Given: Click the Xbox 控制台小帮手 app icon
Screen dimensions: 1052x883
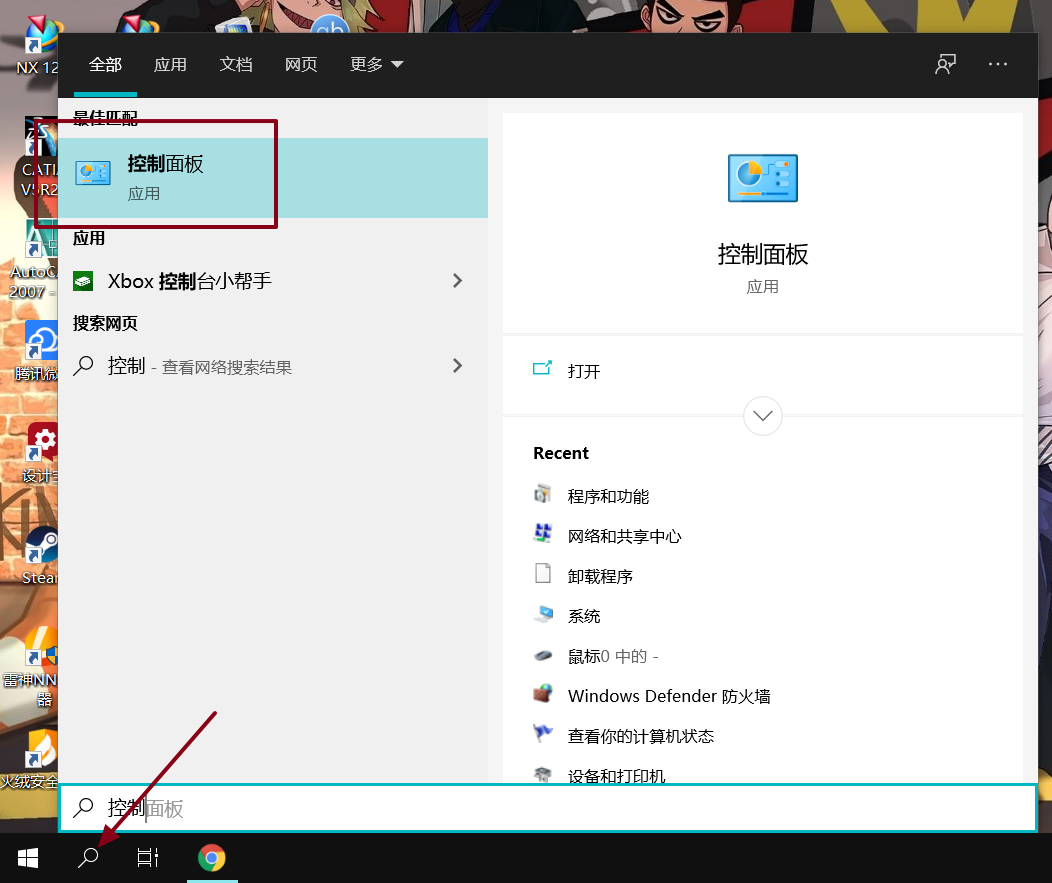Looking at the screenshot, I should pyautogui.click(x=83, y=280).
